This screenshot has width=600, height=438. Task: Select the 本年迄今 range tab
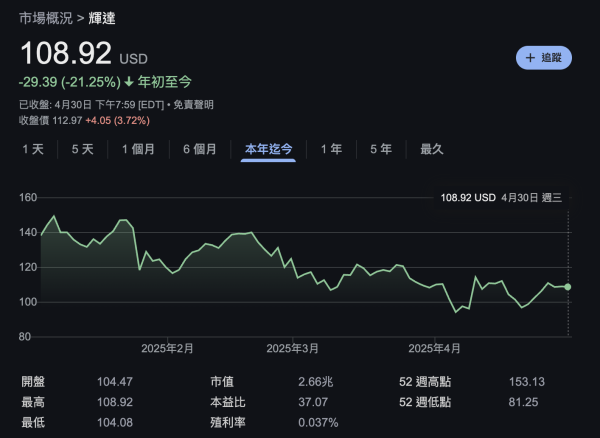268,149
